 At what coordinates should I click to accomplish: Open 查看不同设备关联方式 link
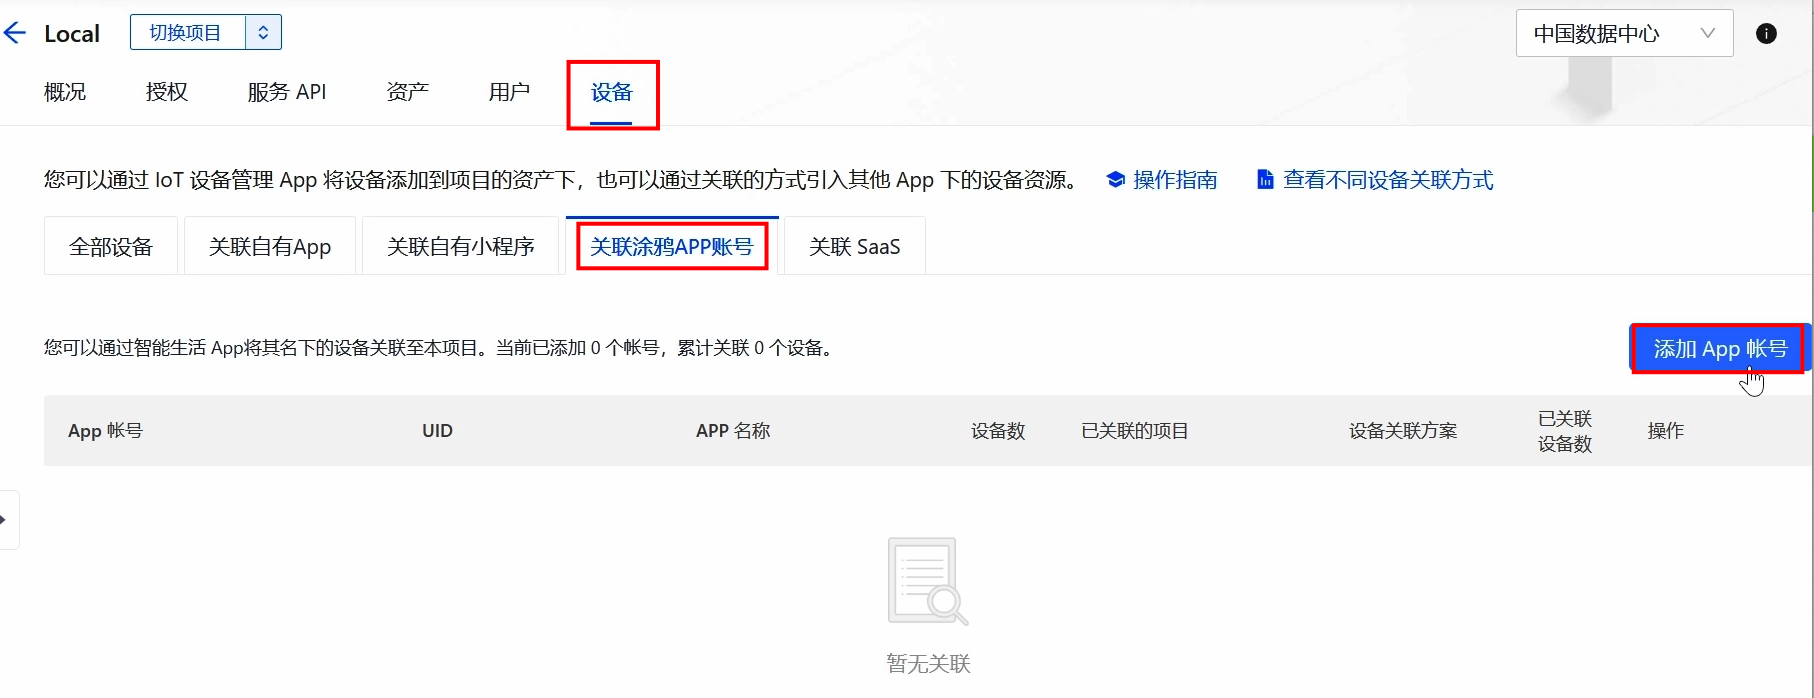tap(1388, 180)
